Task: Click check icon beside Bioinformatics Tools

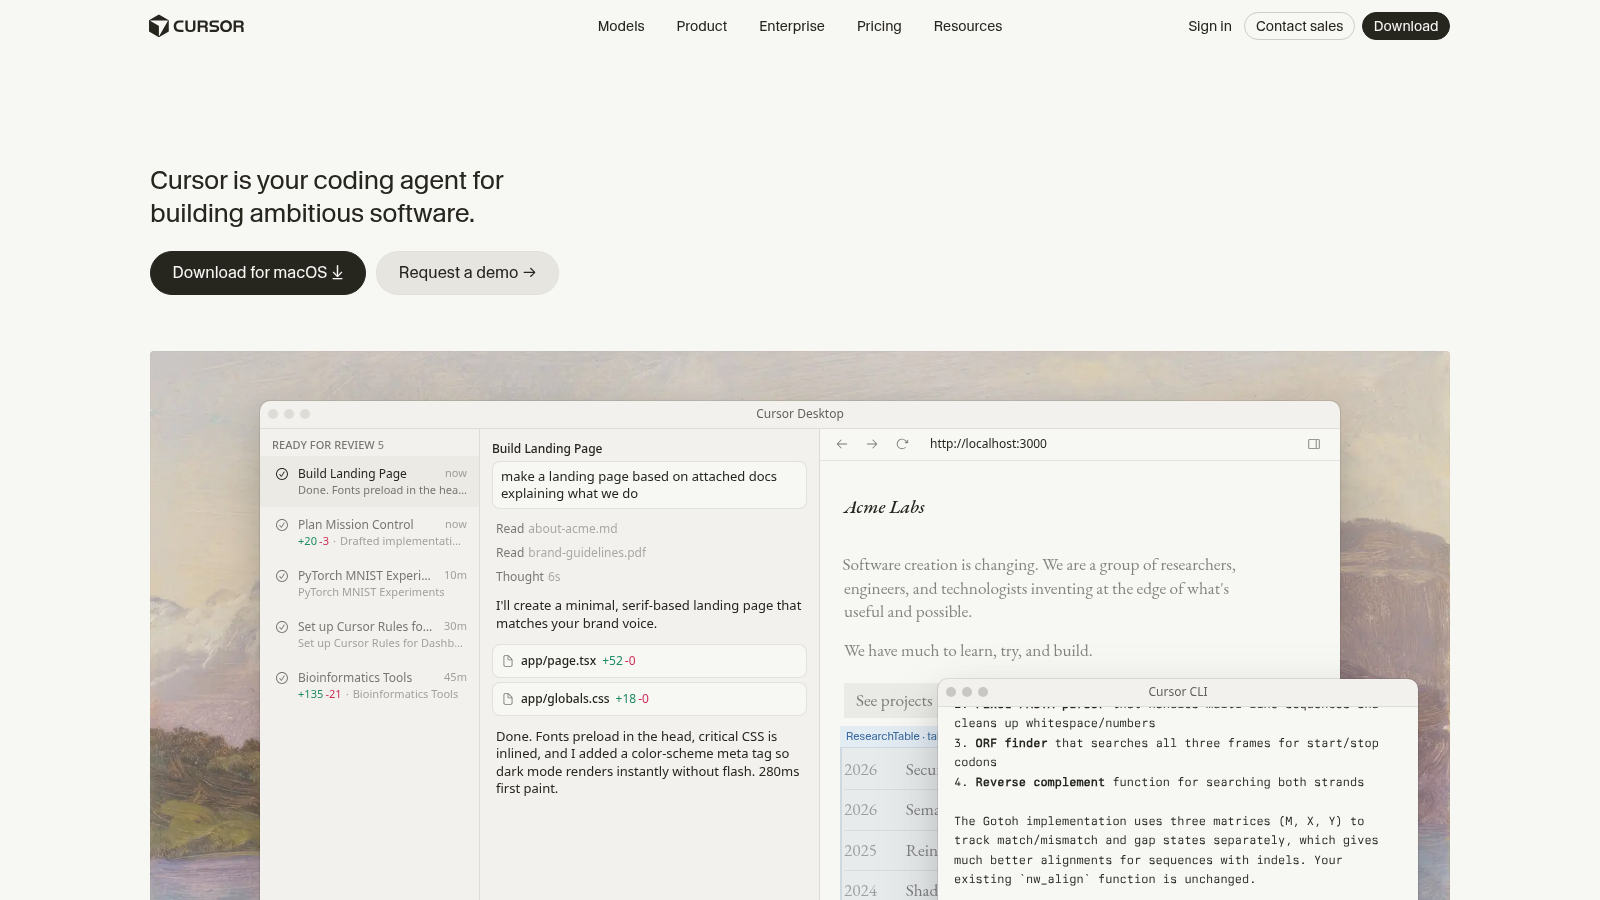Action: tap(282, 678)
